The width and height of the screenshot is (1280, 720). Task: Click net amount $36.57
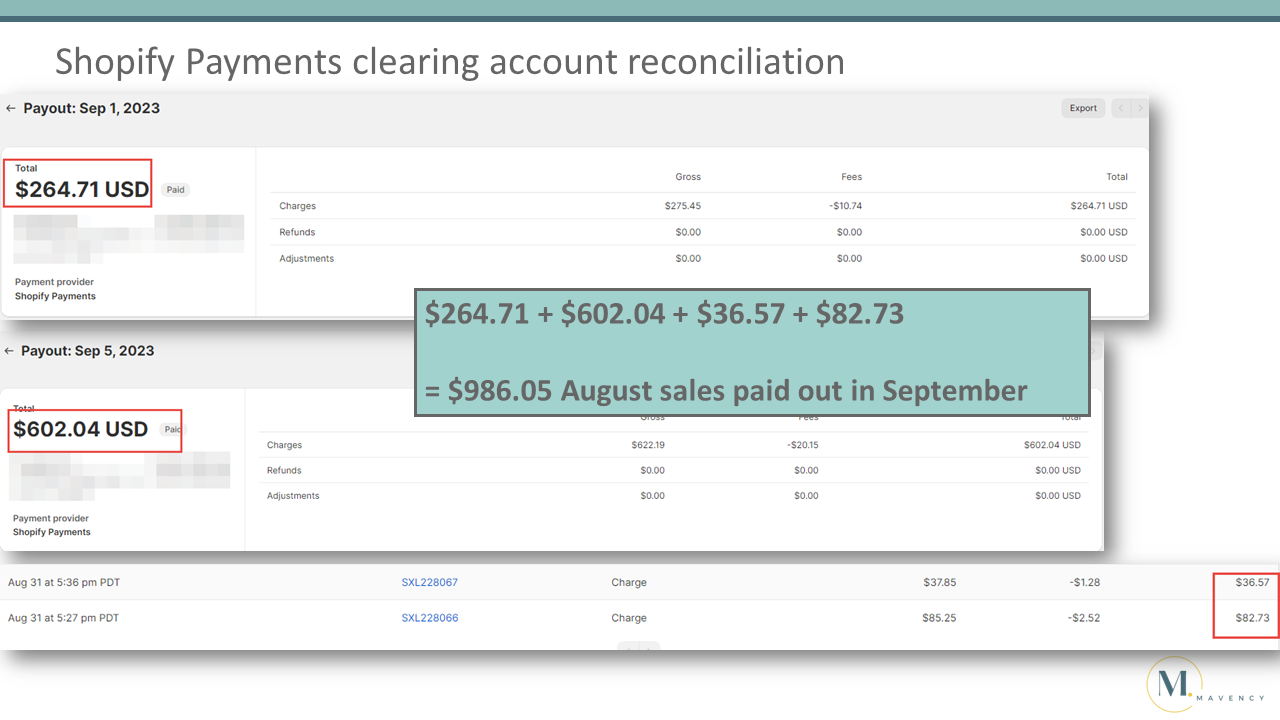[1252, 582]
